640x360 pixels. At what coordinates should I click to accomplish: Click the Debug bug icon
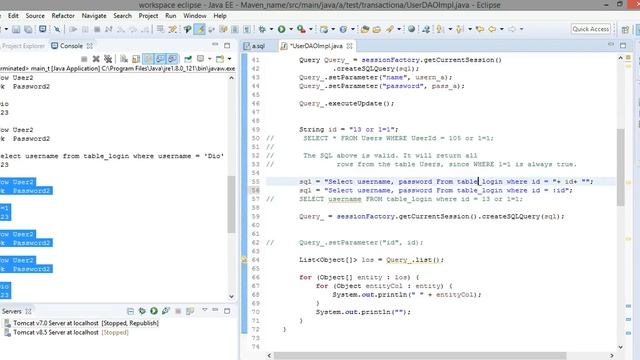click(262, 29)
